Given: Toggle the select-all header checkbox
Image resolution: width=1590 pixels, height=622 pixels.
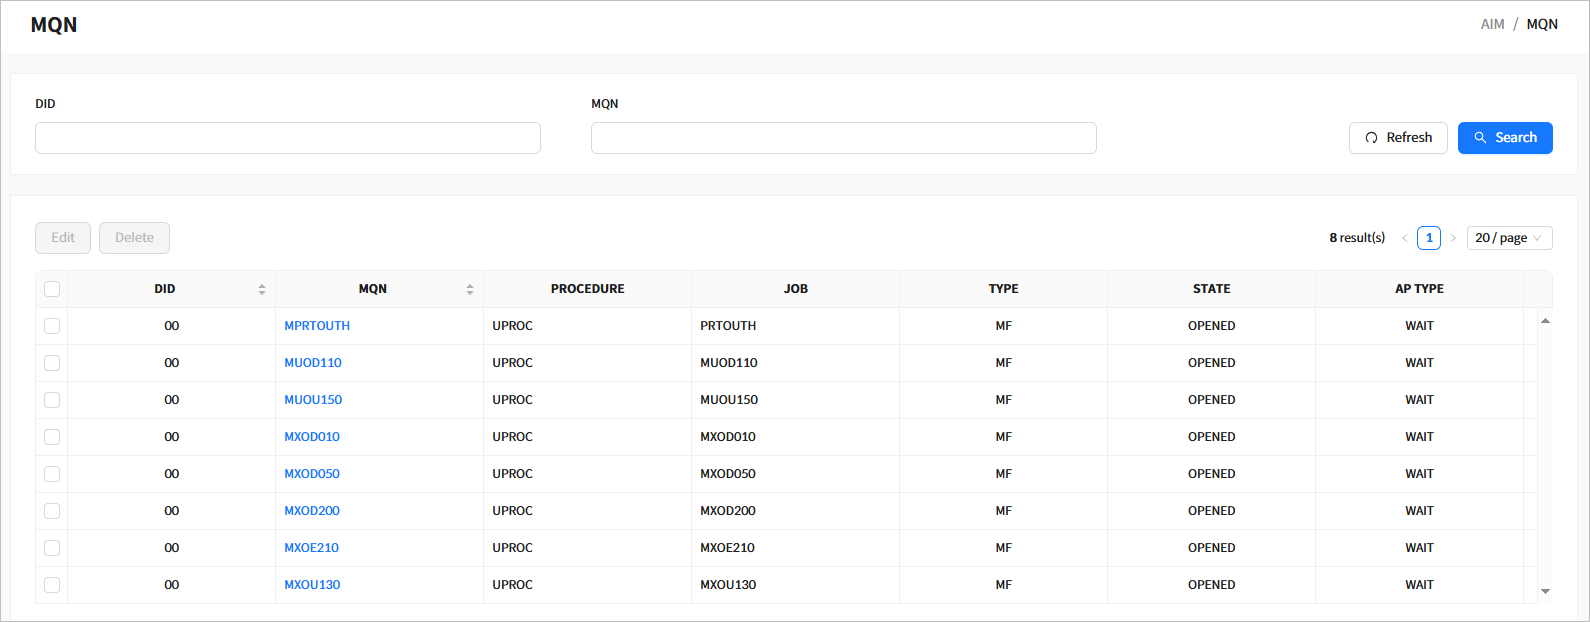Looking at the screenshot, I should point(52,289).
